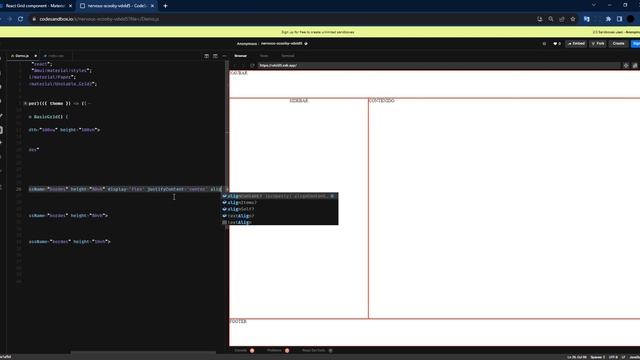Reload the browser page
This screenshot has height=360, width=640.
[x=20, y=19]
